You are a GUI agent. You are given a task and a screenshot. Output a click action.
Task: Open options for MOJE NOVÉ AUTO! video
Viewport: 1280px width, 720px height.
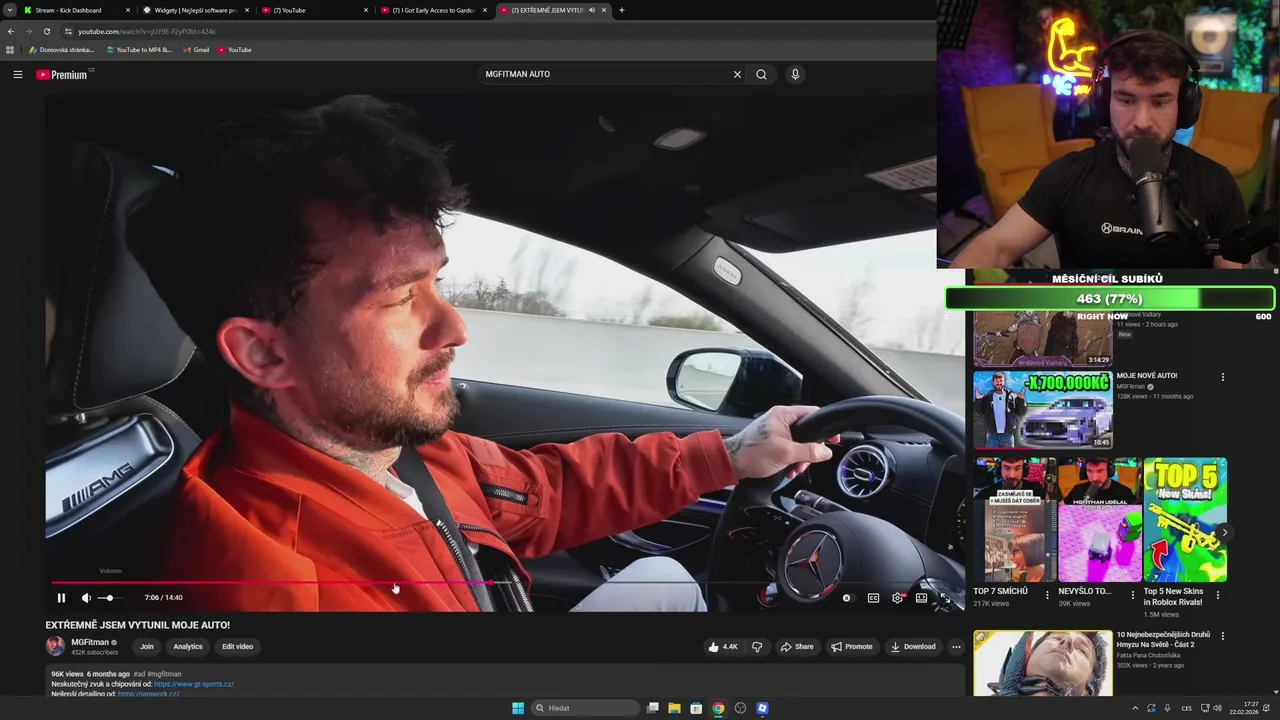coord(1222,377)
